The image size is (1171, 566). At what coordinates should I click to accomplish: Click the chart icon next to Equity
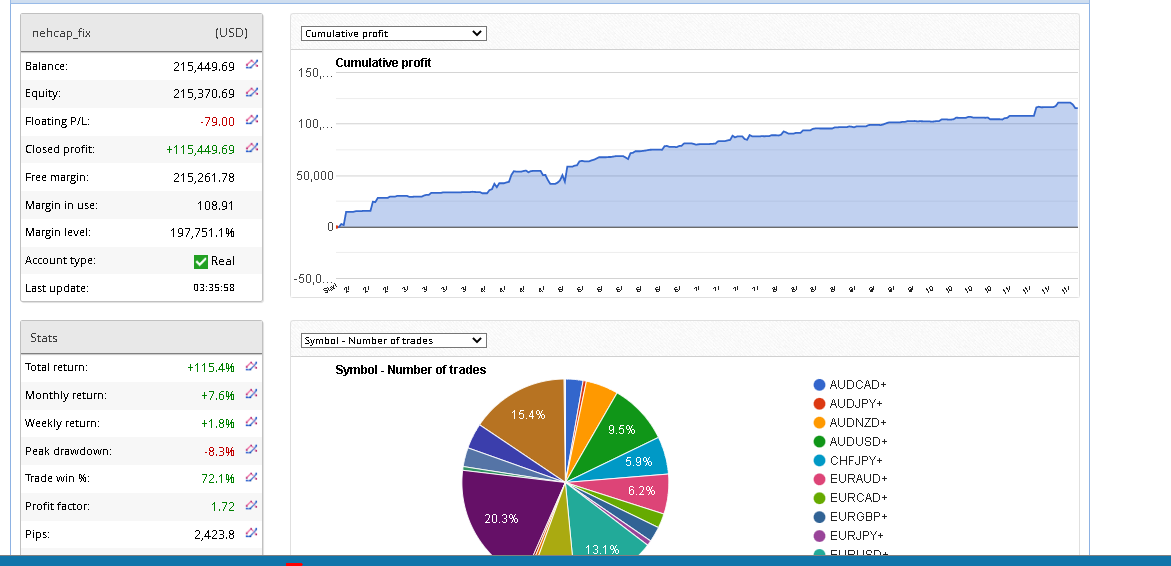(x=252, y=93)
